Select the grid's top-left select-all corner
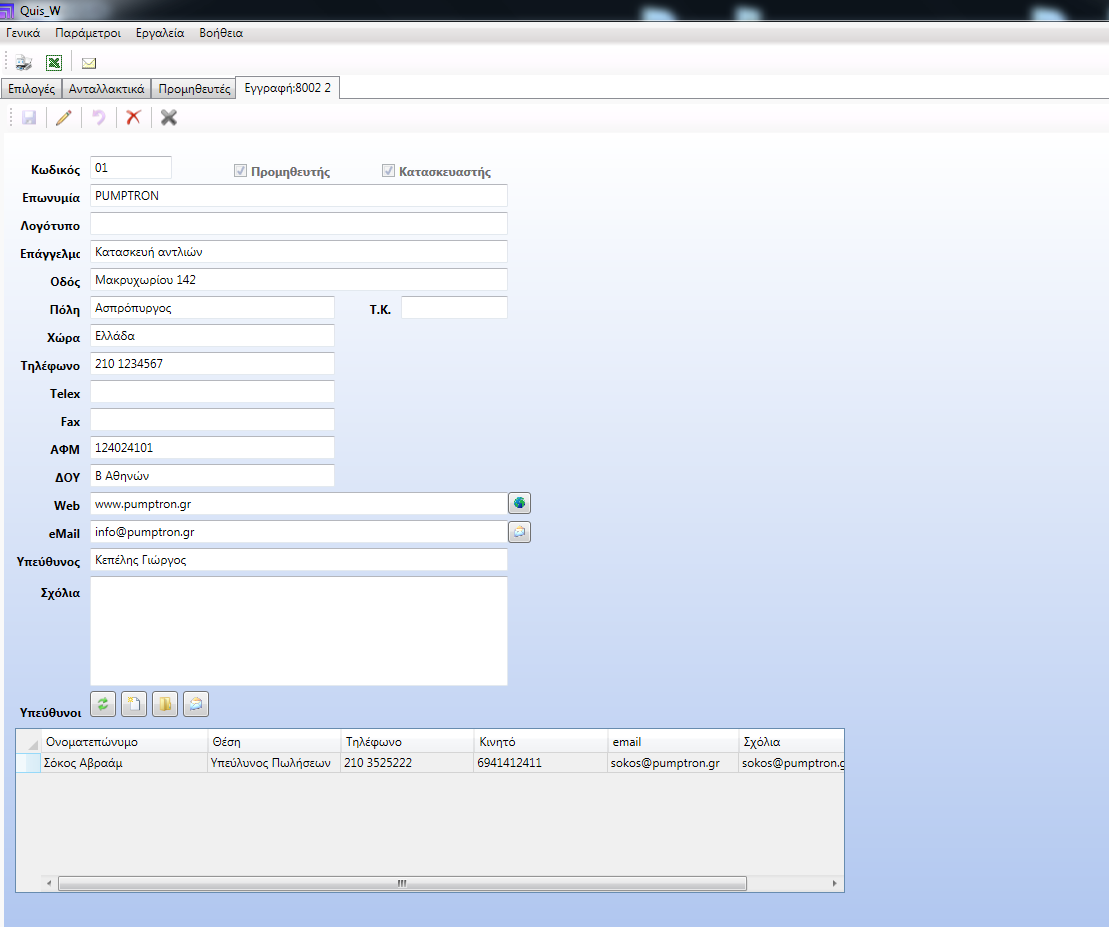1109x927 pixels. [28, 742]
